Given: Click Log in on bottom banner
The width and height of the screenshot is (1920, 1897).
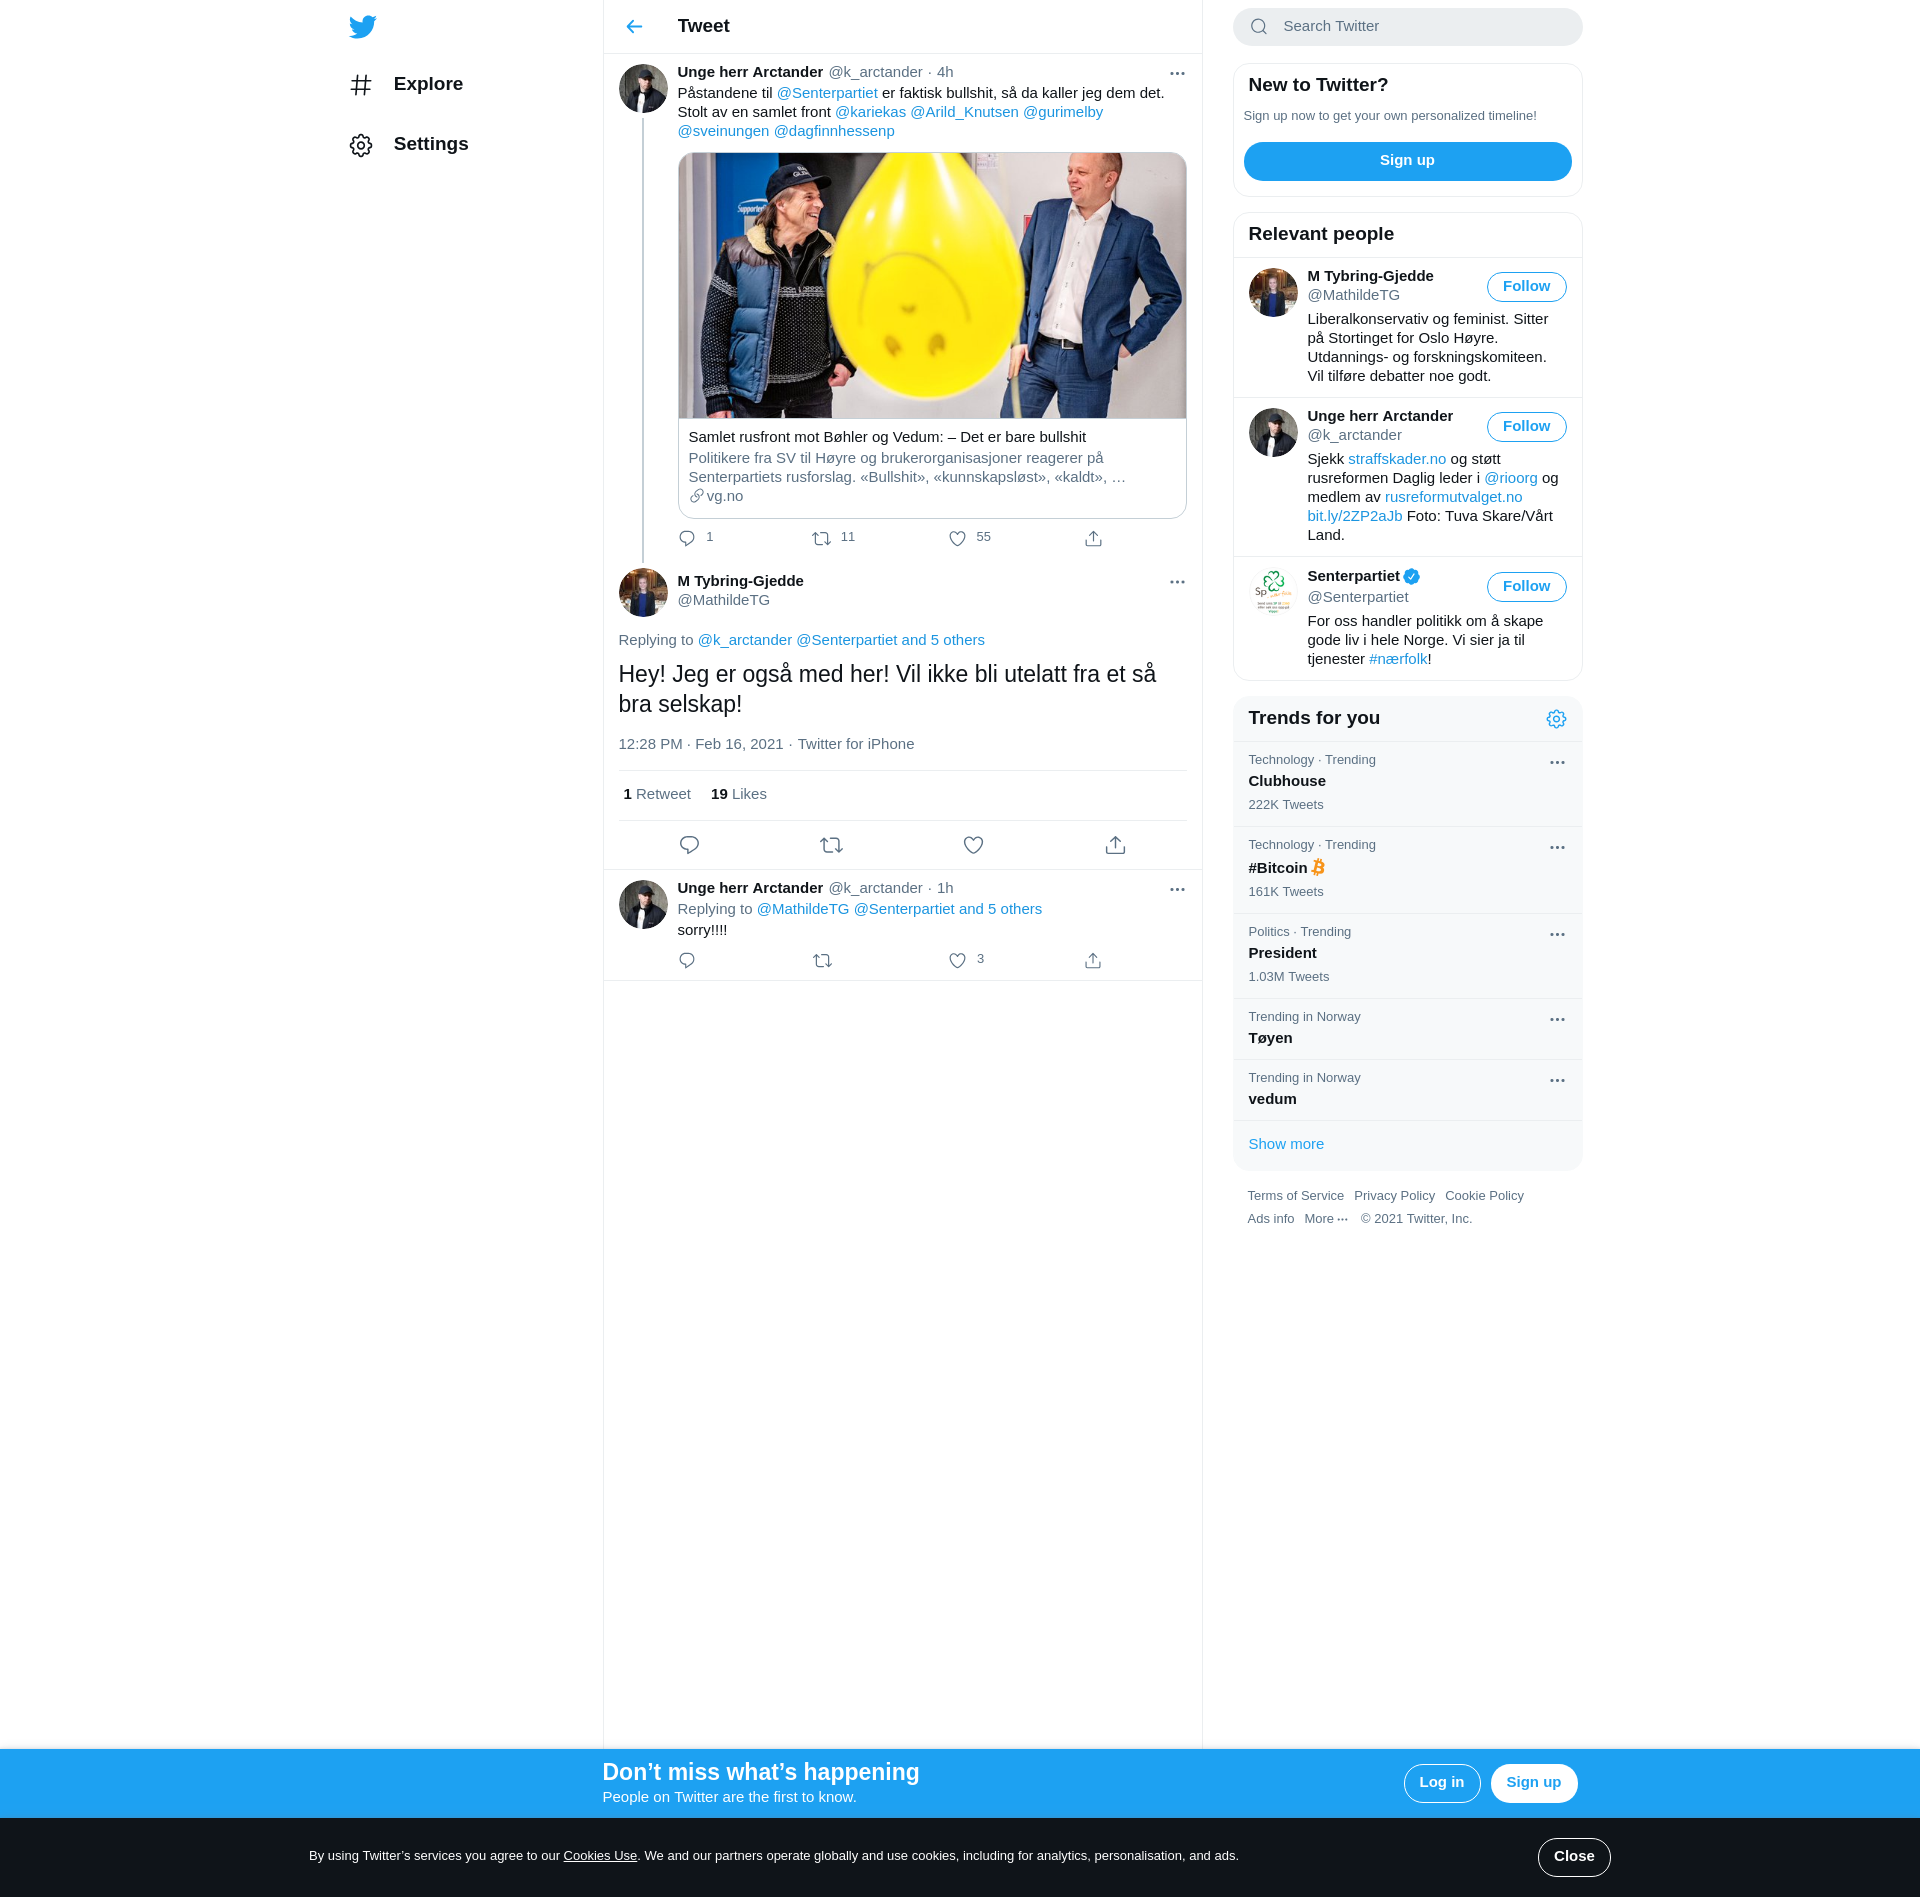Looking at the screenshot, I should coord(1441,1783).
